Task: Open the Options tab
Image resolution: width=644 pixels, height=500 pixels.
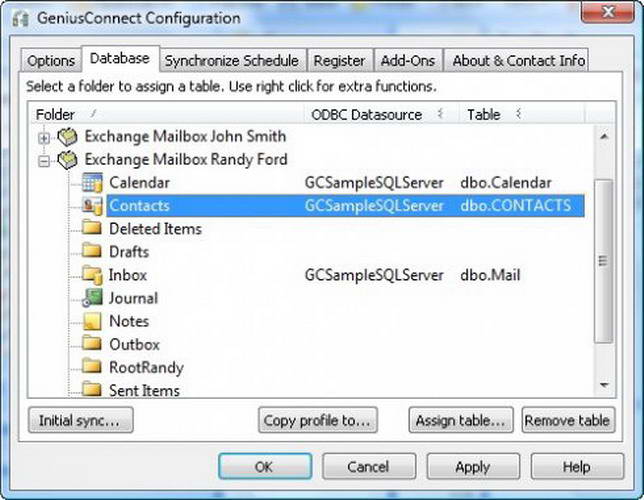Action: (x=51, y=61)
